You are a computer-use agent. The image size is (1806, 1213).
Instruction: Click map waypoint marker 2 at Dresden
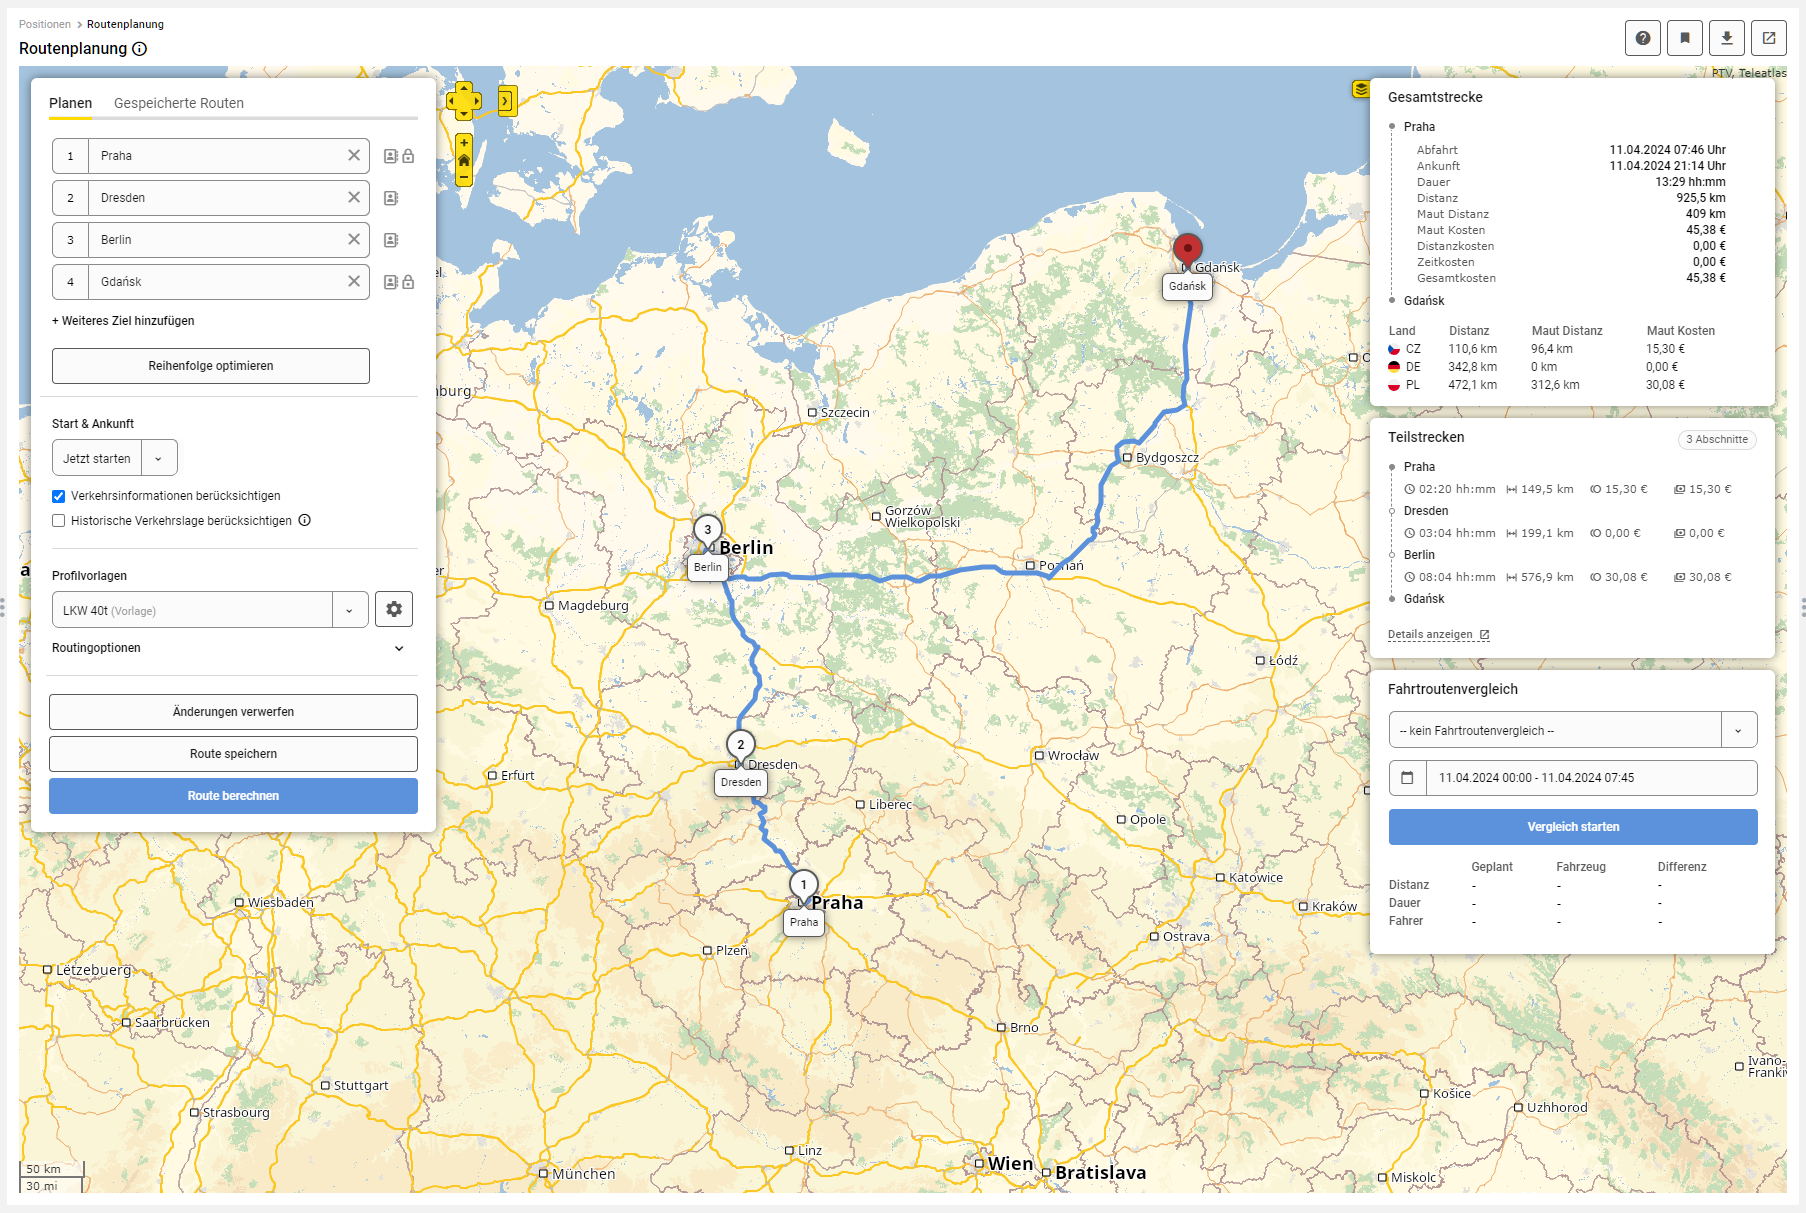pyautogui.click(x=741, y=745)
